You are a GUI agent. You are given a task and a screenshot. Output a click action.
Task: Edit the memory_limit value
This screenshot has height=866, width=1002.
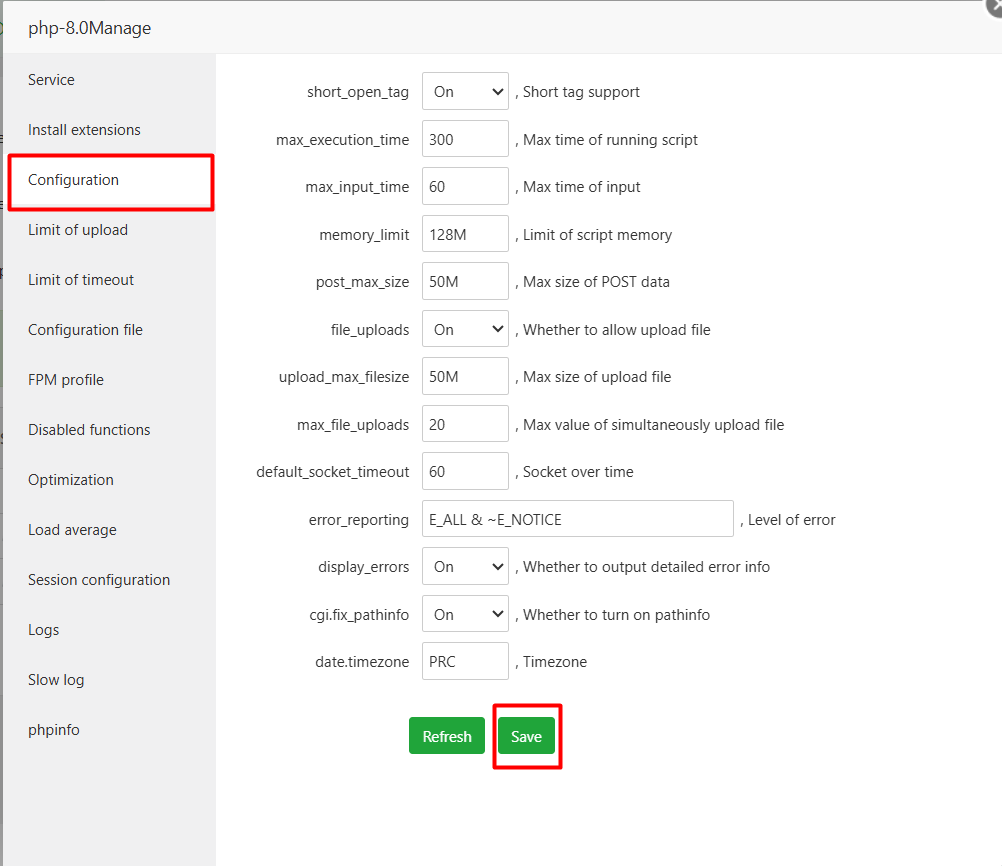tap(465, 233)
